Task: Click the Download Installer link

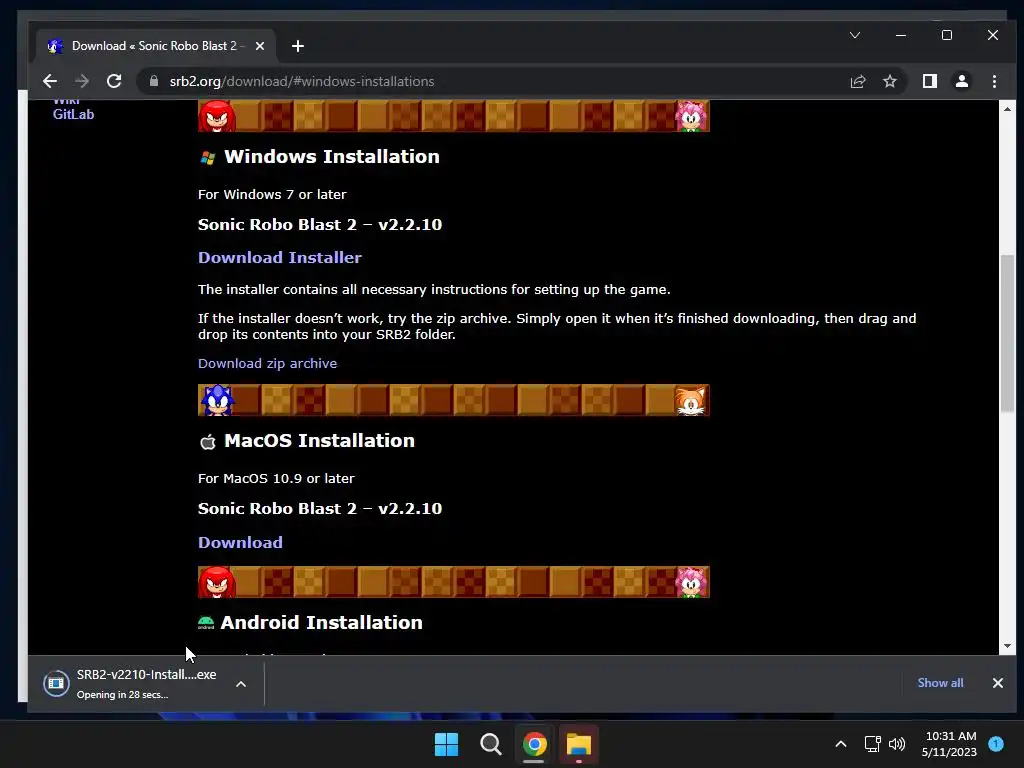Action: [280, 257]
